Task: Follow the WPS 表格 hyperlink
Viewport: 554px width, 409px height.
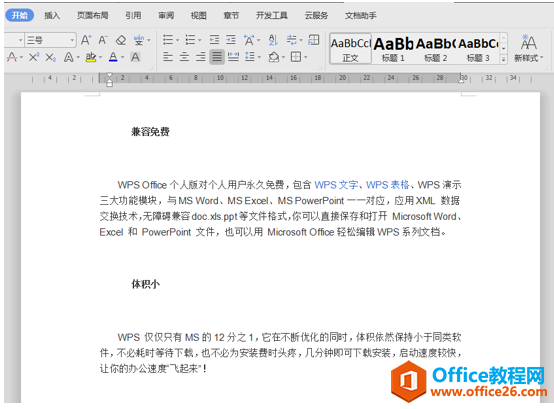Action: [x=388, y=185]
